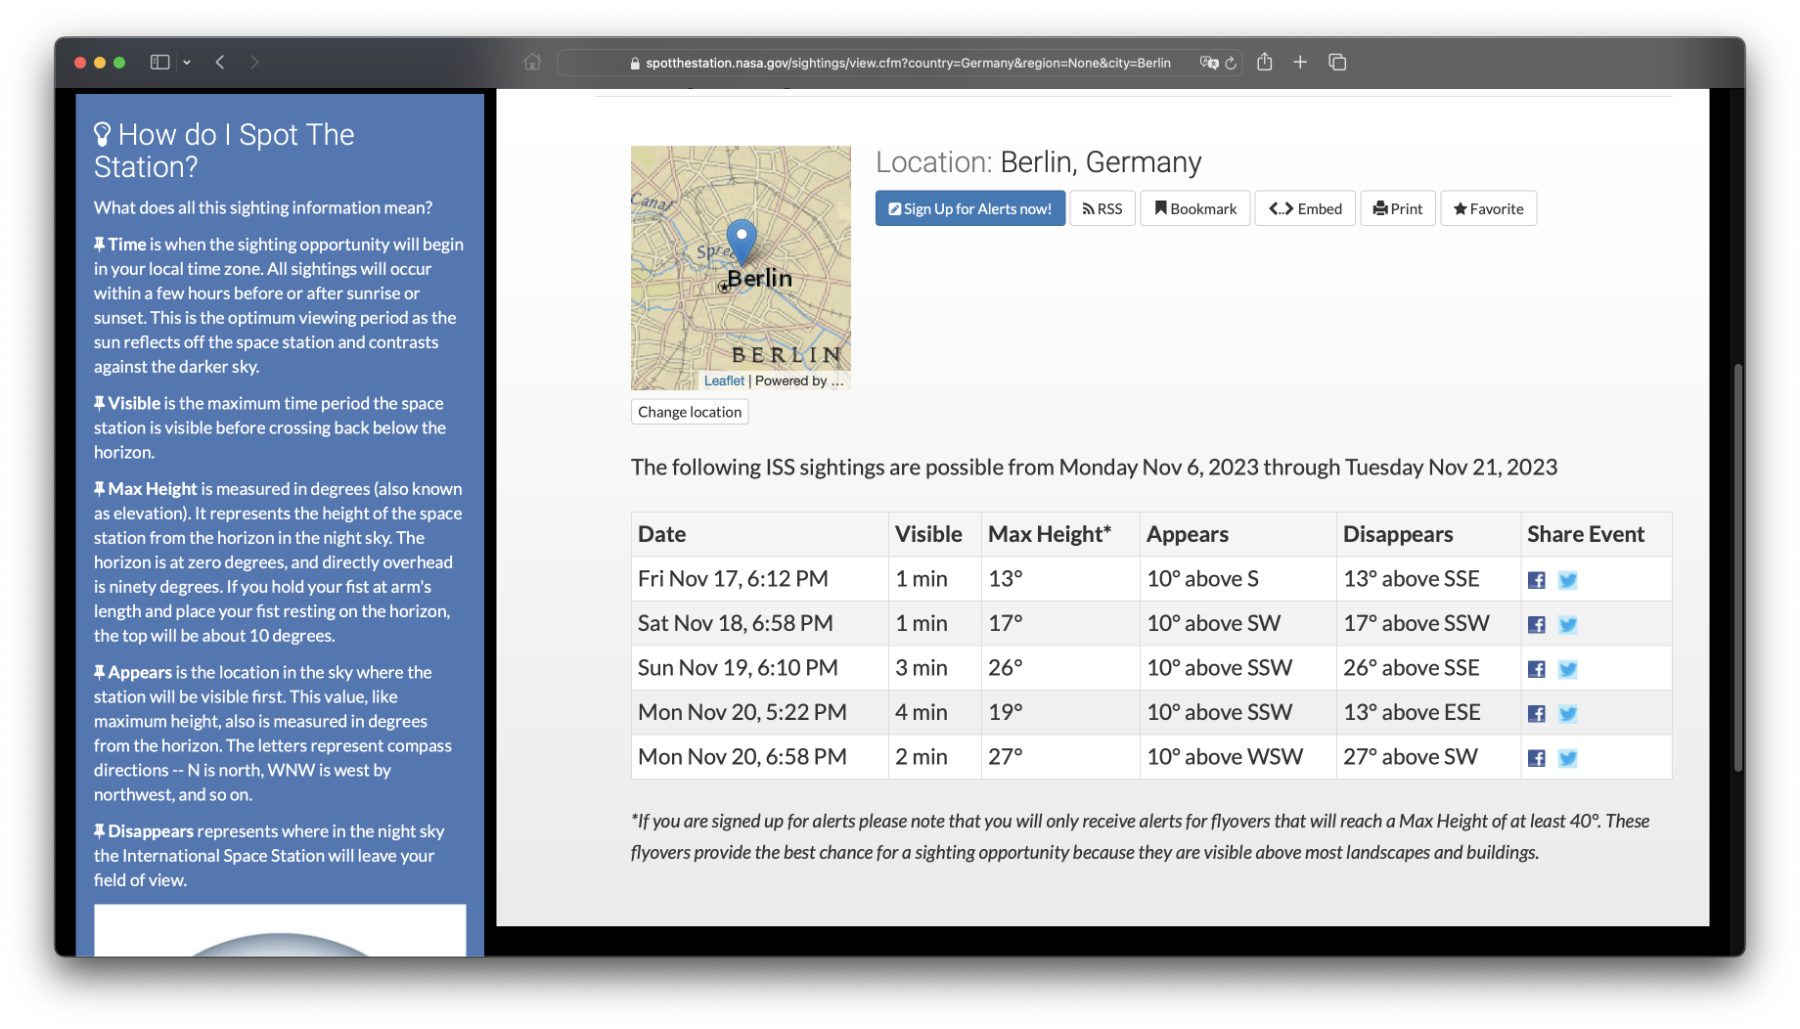Expand the sidebar dropdown chevron
The image size is (1800, 1029).
(x=187, y=62)
